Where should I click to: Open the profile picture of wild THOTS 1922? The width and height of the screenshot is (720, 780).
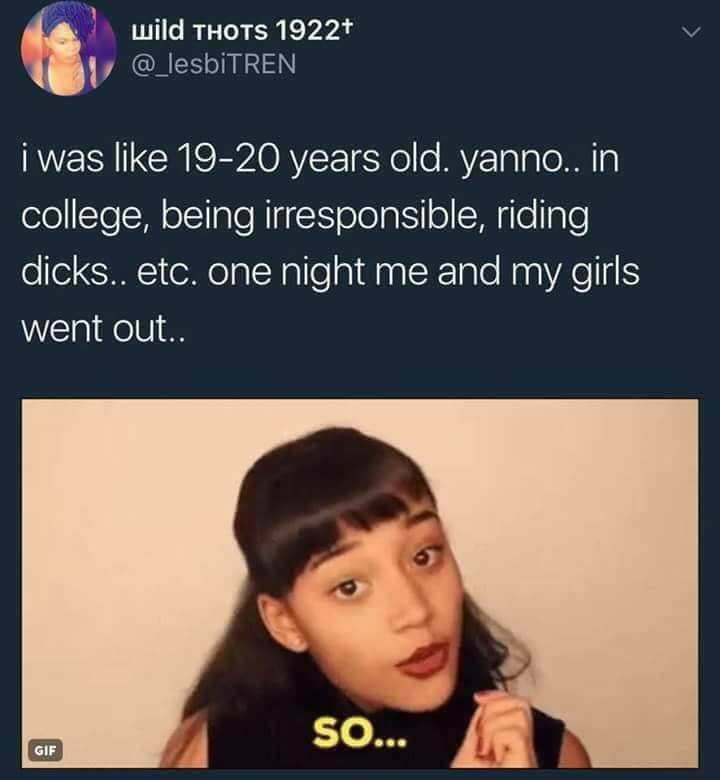point(69,48)
